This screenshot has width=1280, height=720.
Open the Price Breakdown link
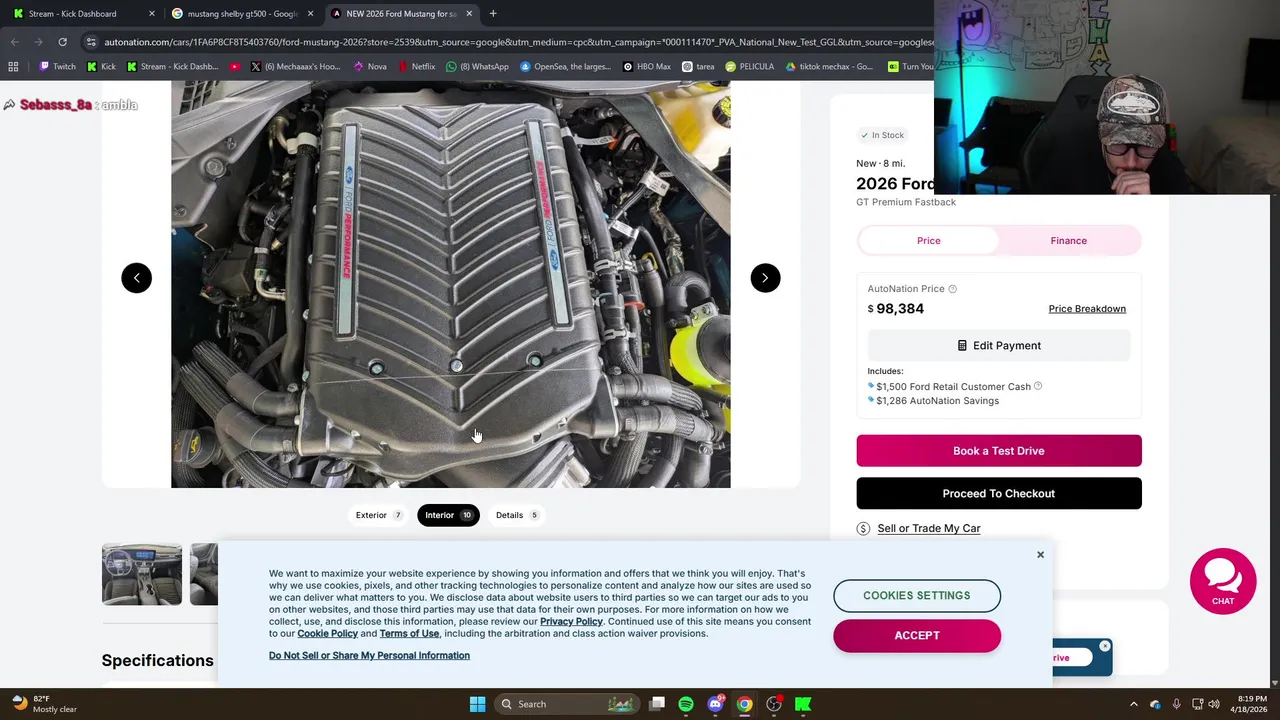pos(1087,309)
